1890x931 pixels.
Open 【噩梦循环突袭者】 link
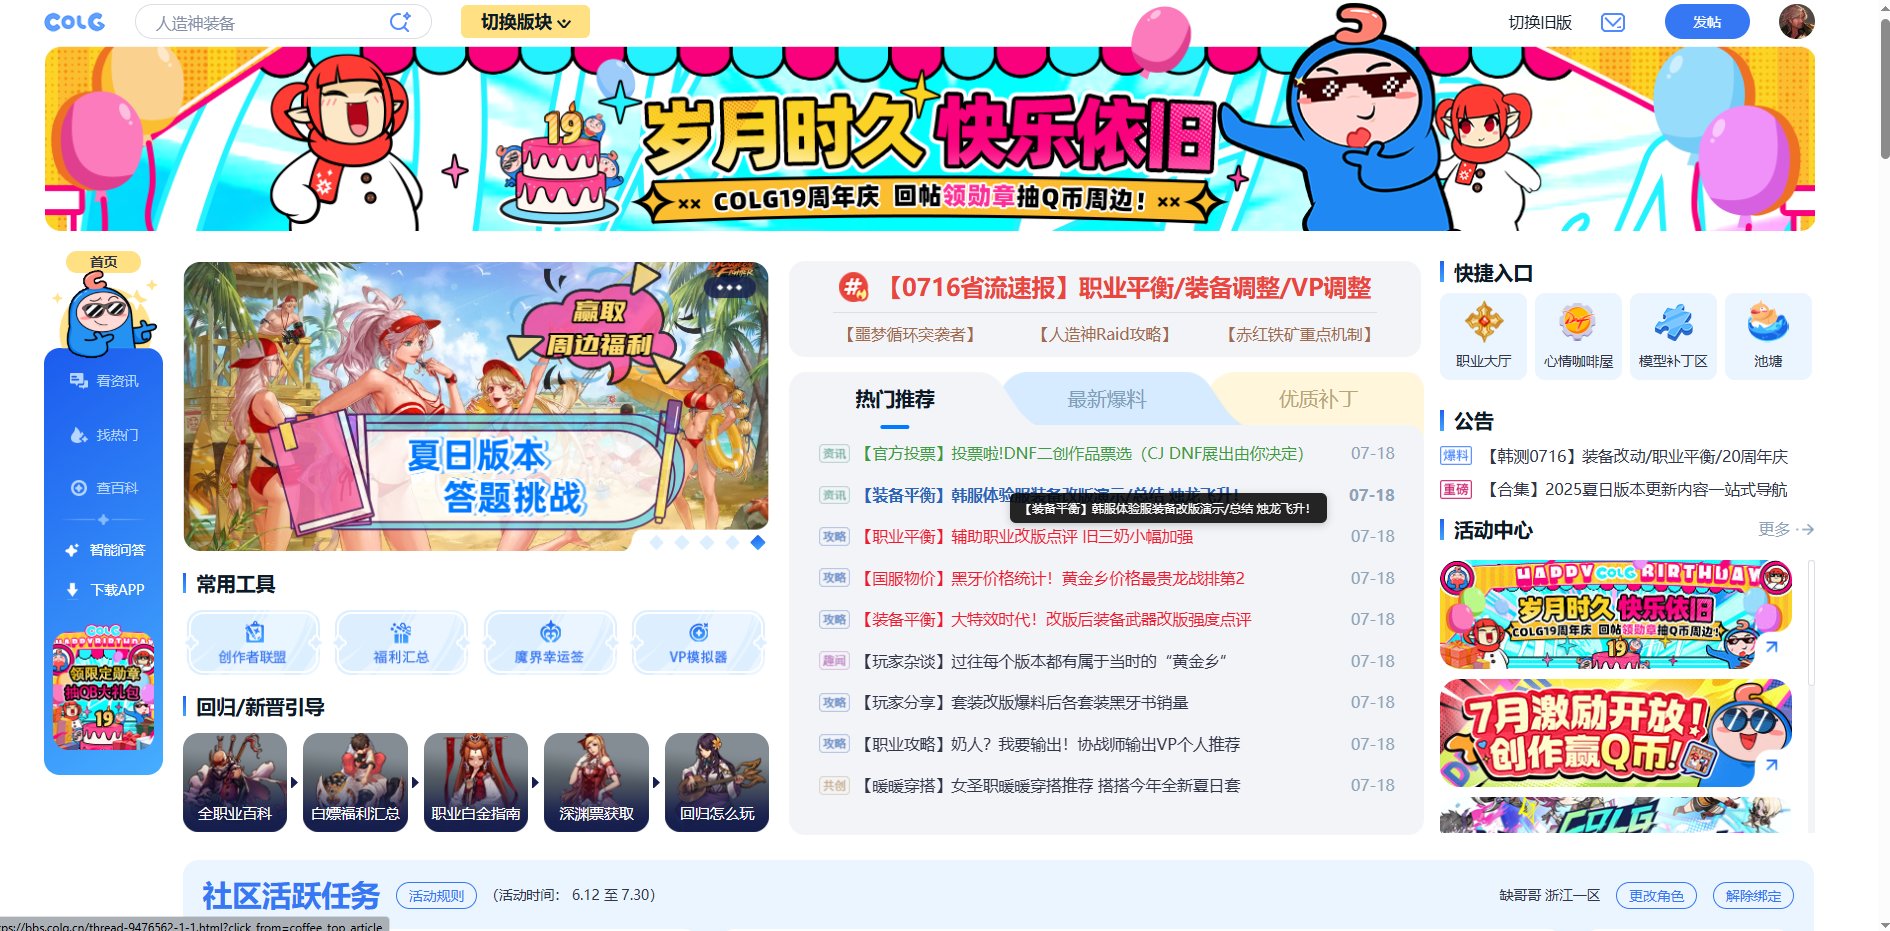[910, 334]
